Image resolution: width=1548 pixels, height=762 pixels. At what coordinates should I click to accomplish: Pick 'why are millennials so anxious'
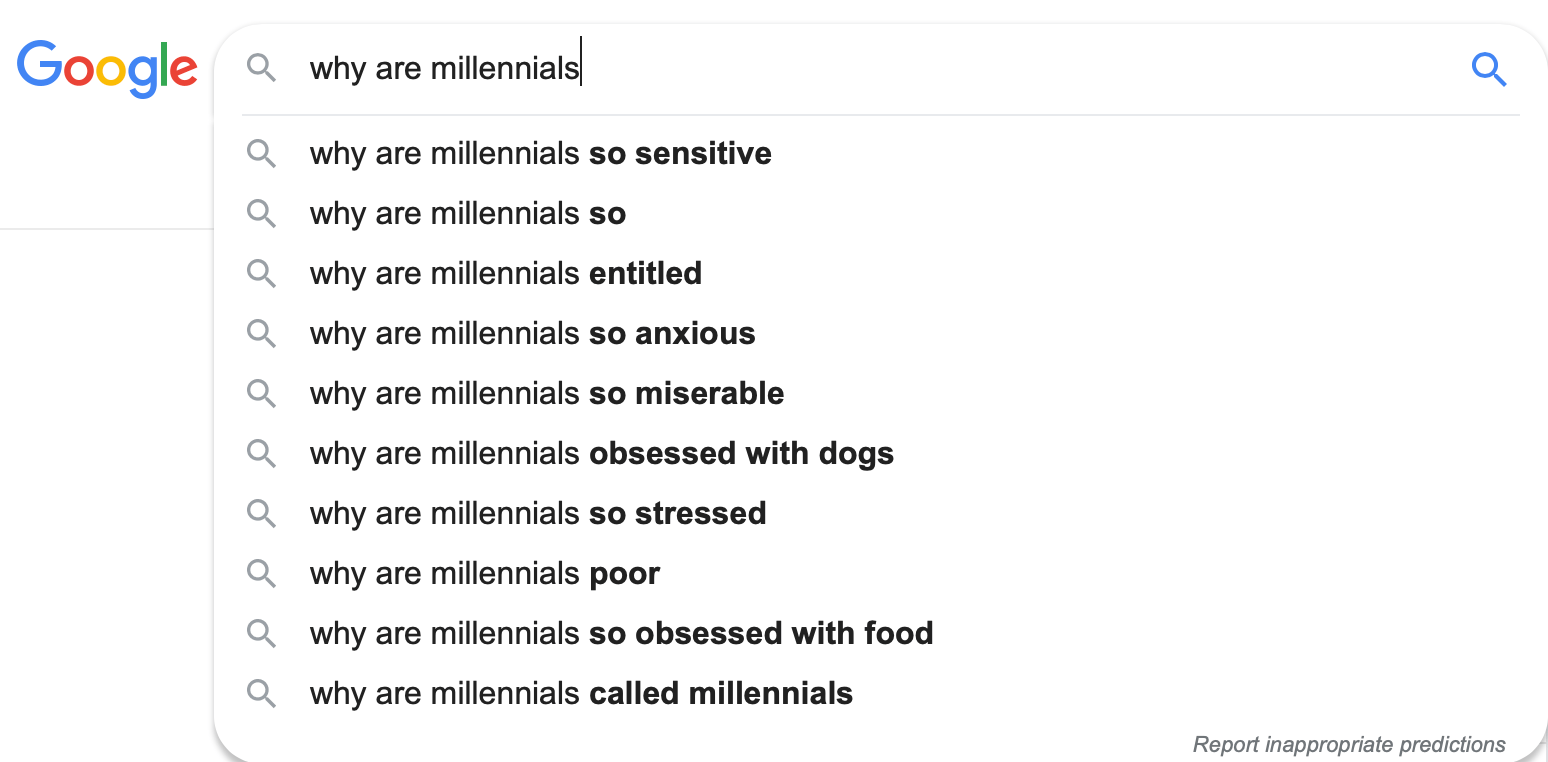tap(532, 334)
